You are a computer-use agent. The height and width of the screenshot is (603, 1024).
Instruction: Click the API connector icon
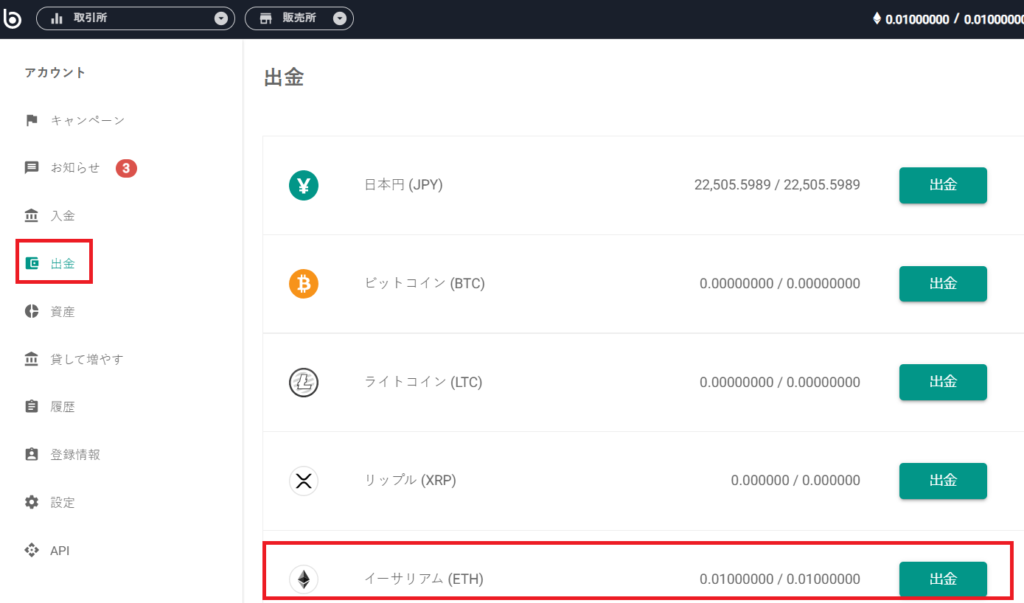31,550
